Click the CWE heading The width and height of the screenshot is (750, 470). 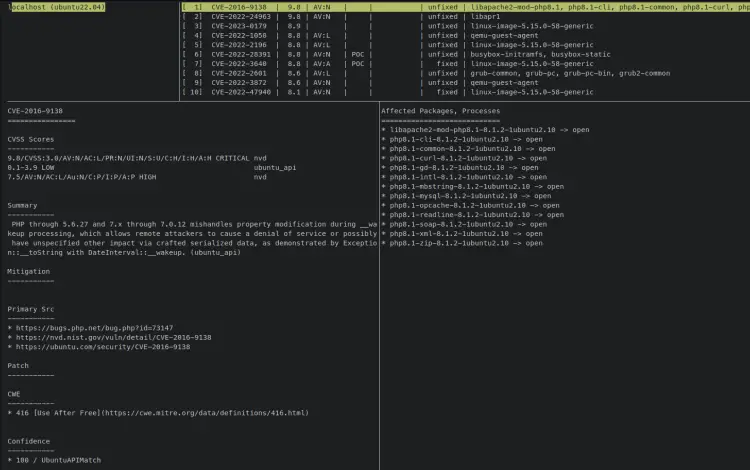[13, 394]
